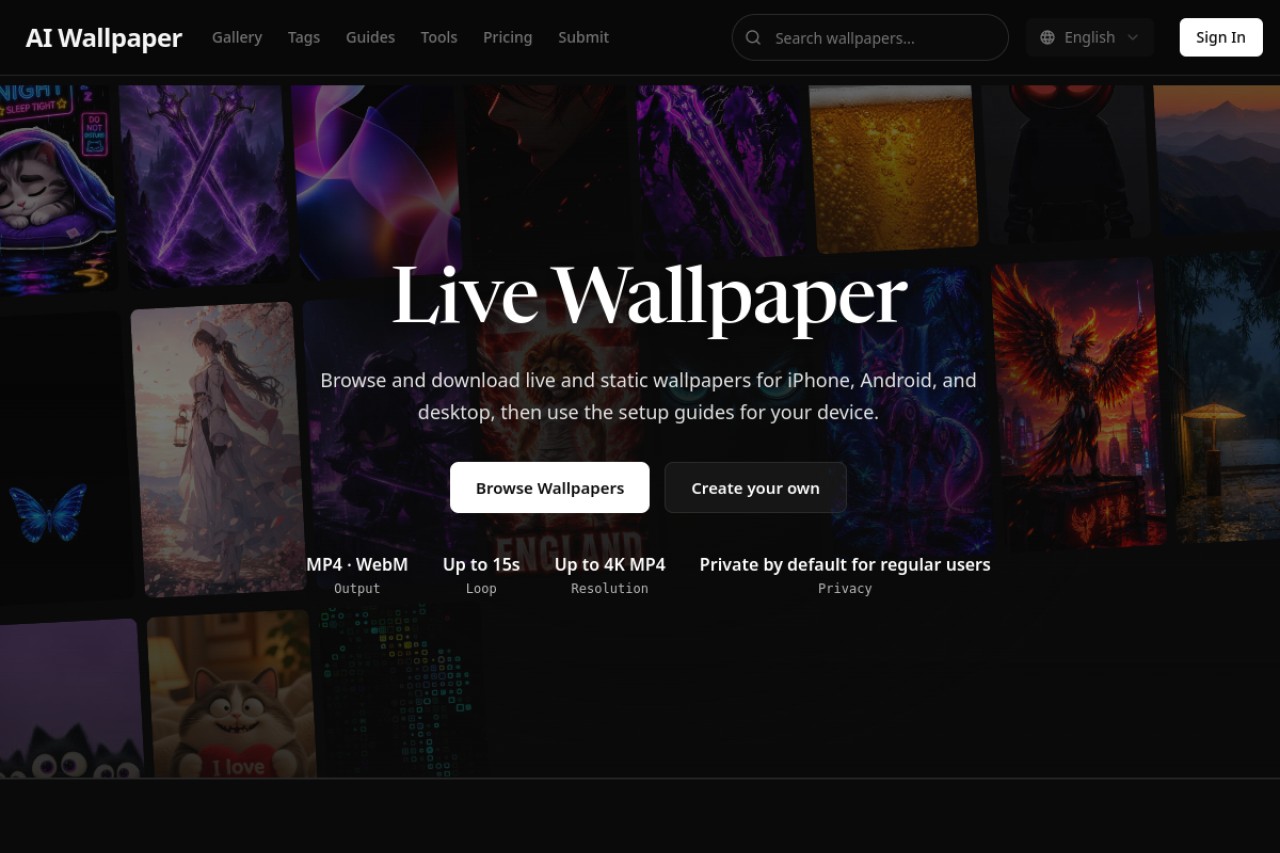Screen dimensions: 1280x853
Task: Expand the English language dropdown chevron
Action: click(x=1133, y=38)
